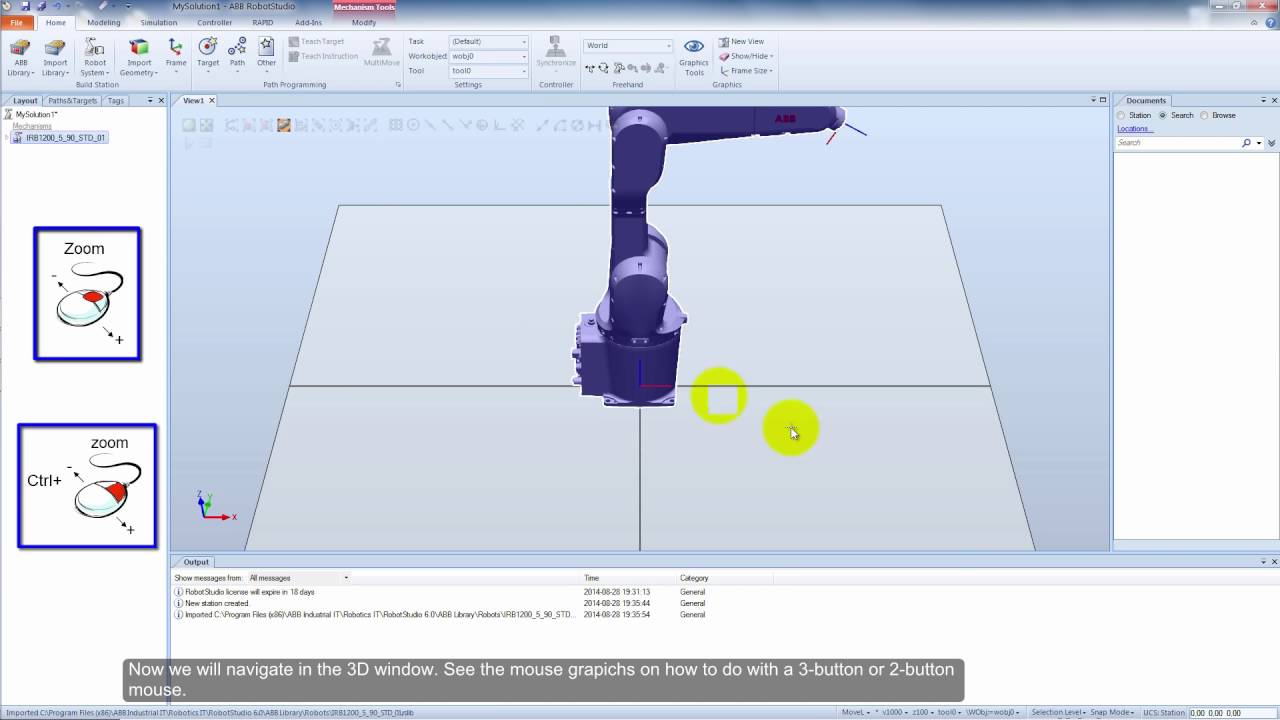Click the Teach Target button
The image size is (1280, 720).
point(316,42)
